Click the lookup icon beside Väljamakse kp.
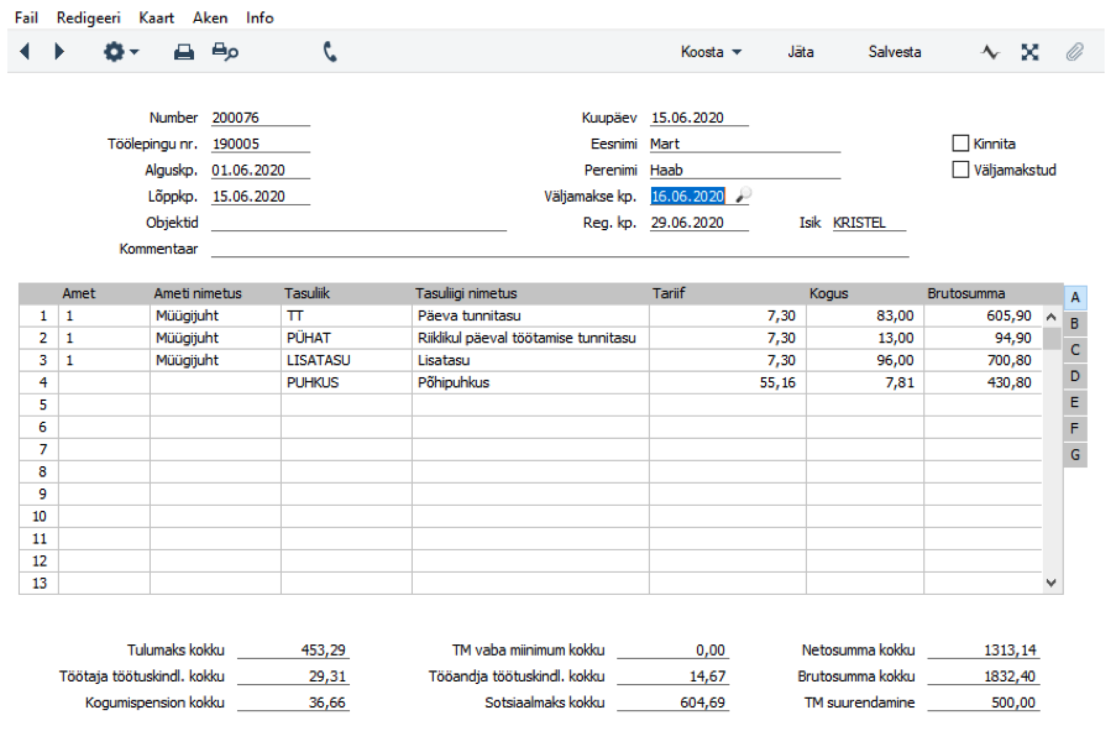1108x735 pixels. coord(743,196)
